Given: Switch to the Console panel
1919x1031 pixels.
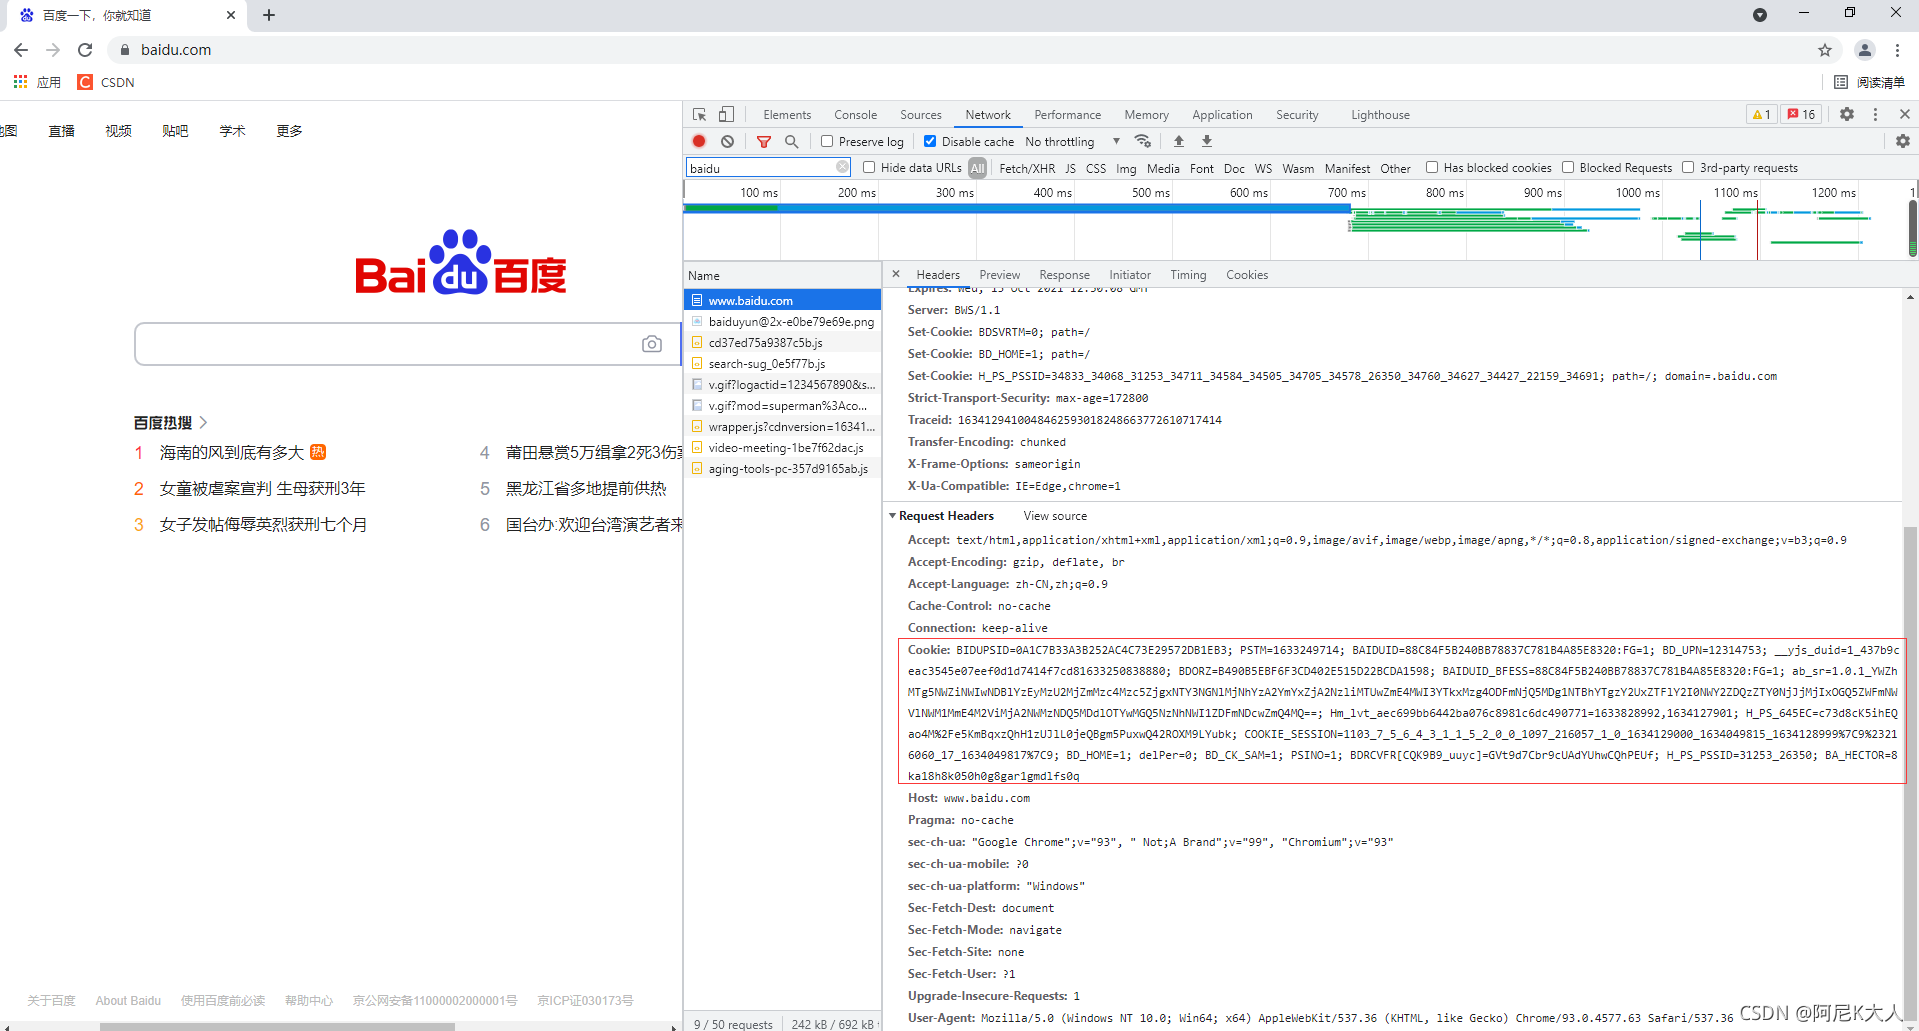Looking at the screenshot, I should (x=855, y=115).
